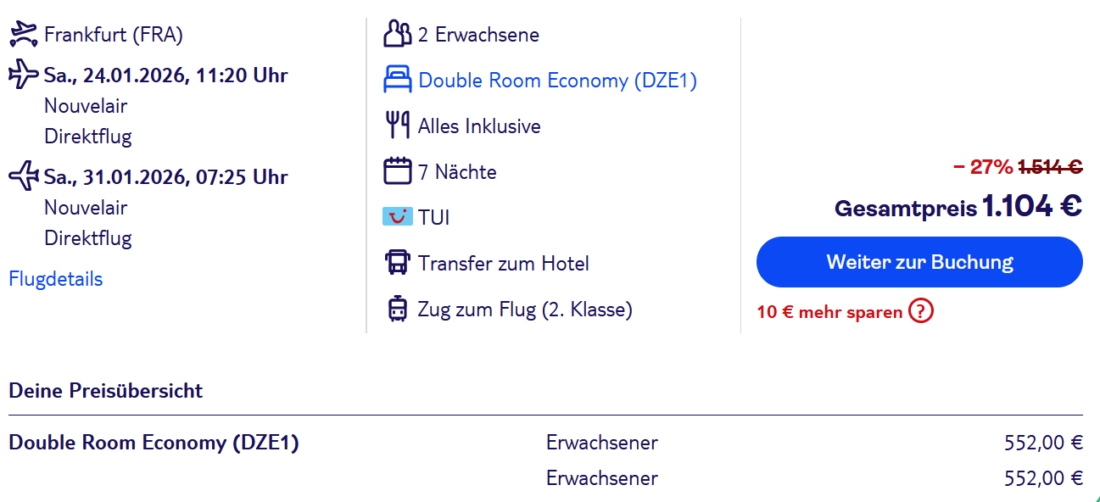
Task: Click the 2 Erwachsene travelers icon
Action: click(x=397, y=35)
